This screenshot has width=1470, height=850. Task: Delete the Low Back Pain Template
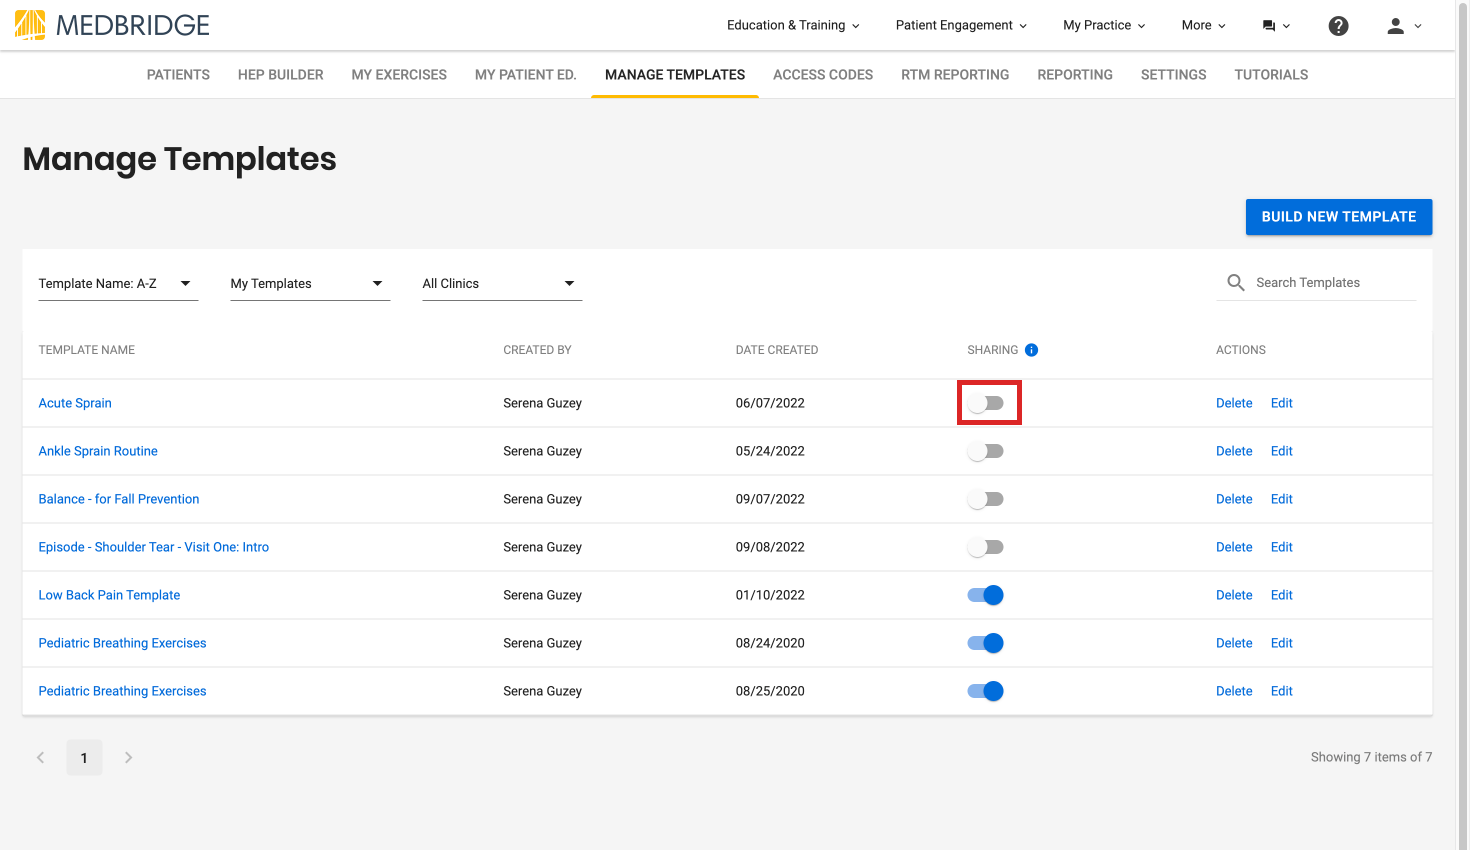click(x=1234, y=595)
